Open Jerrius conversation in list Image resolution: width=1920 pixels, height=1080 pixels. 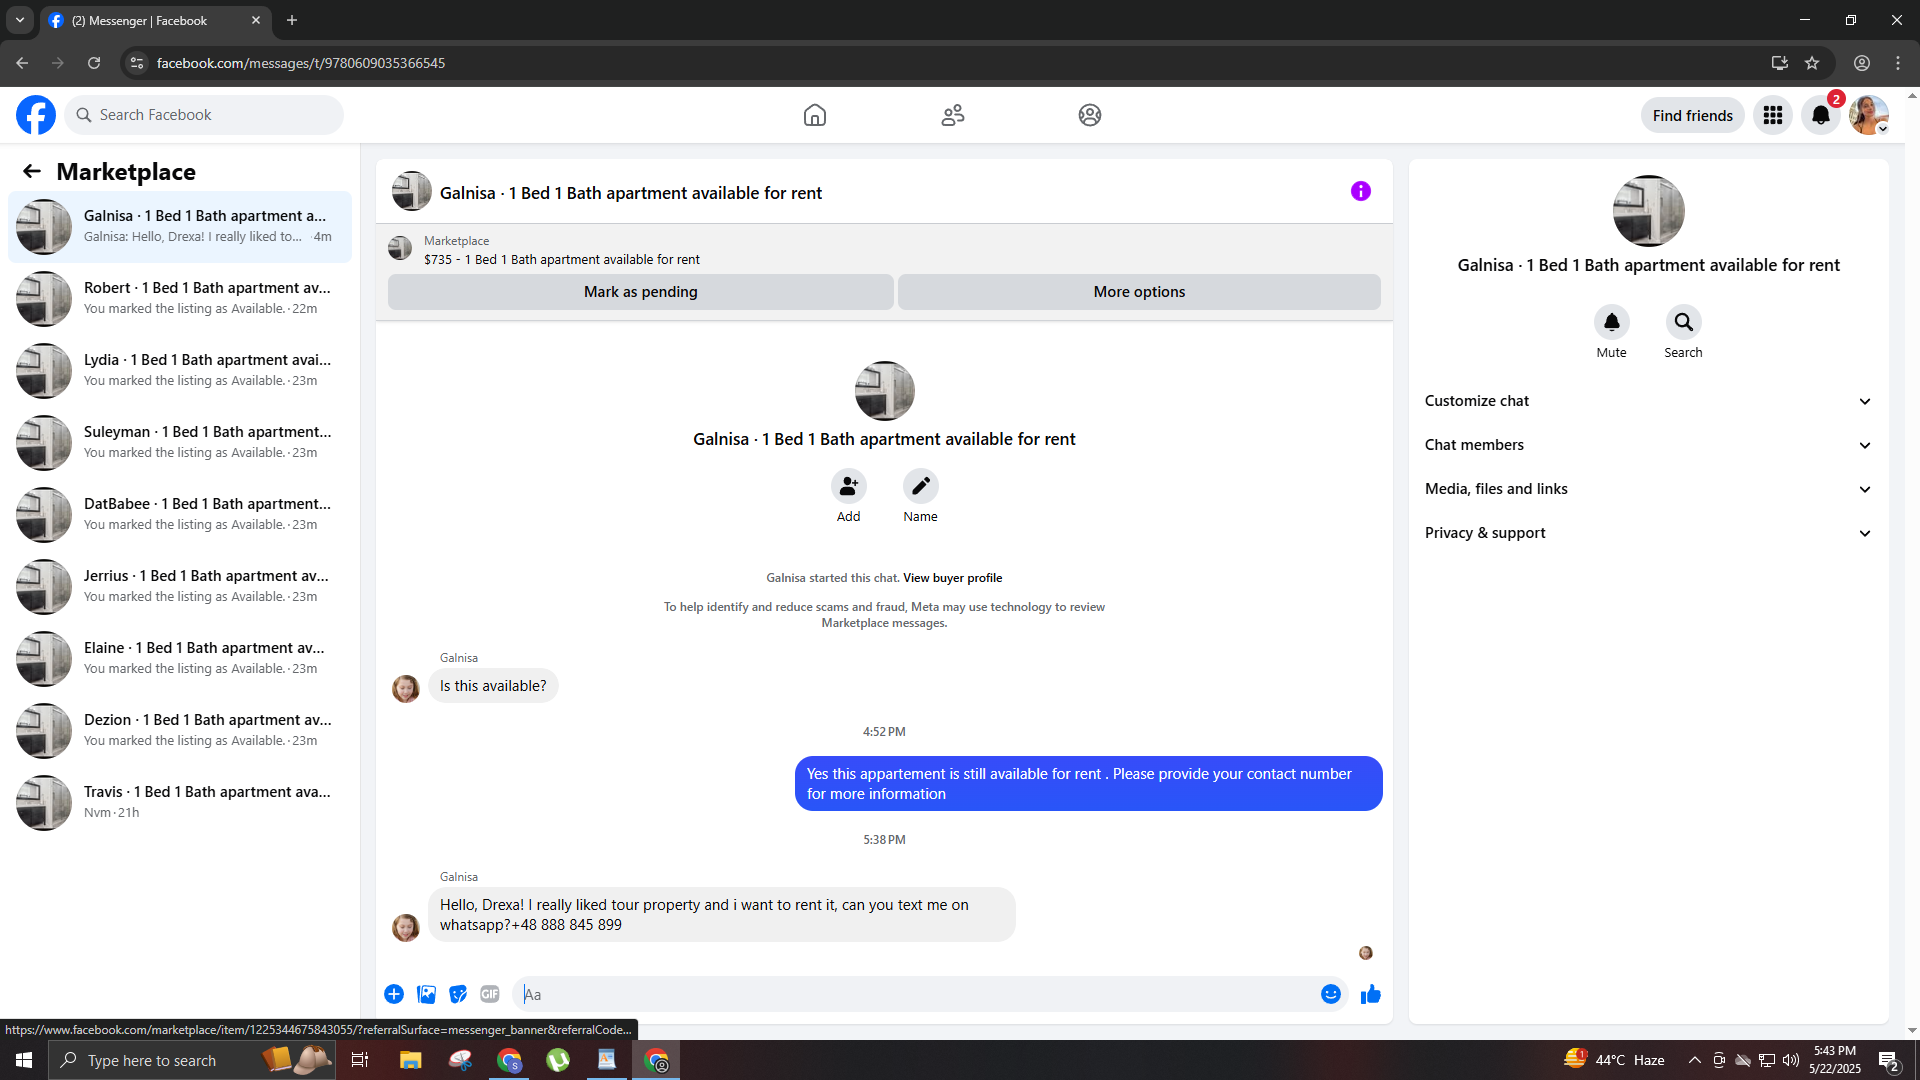[x=180, y=587]
